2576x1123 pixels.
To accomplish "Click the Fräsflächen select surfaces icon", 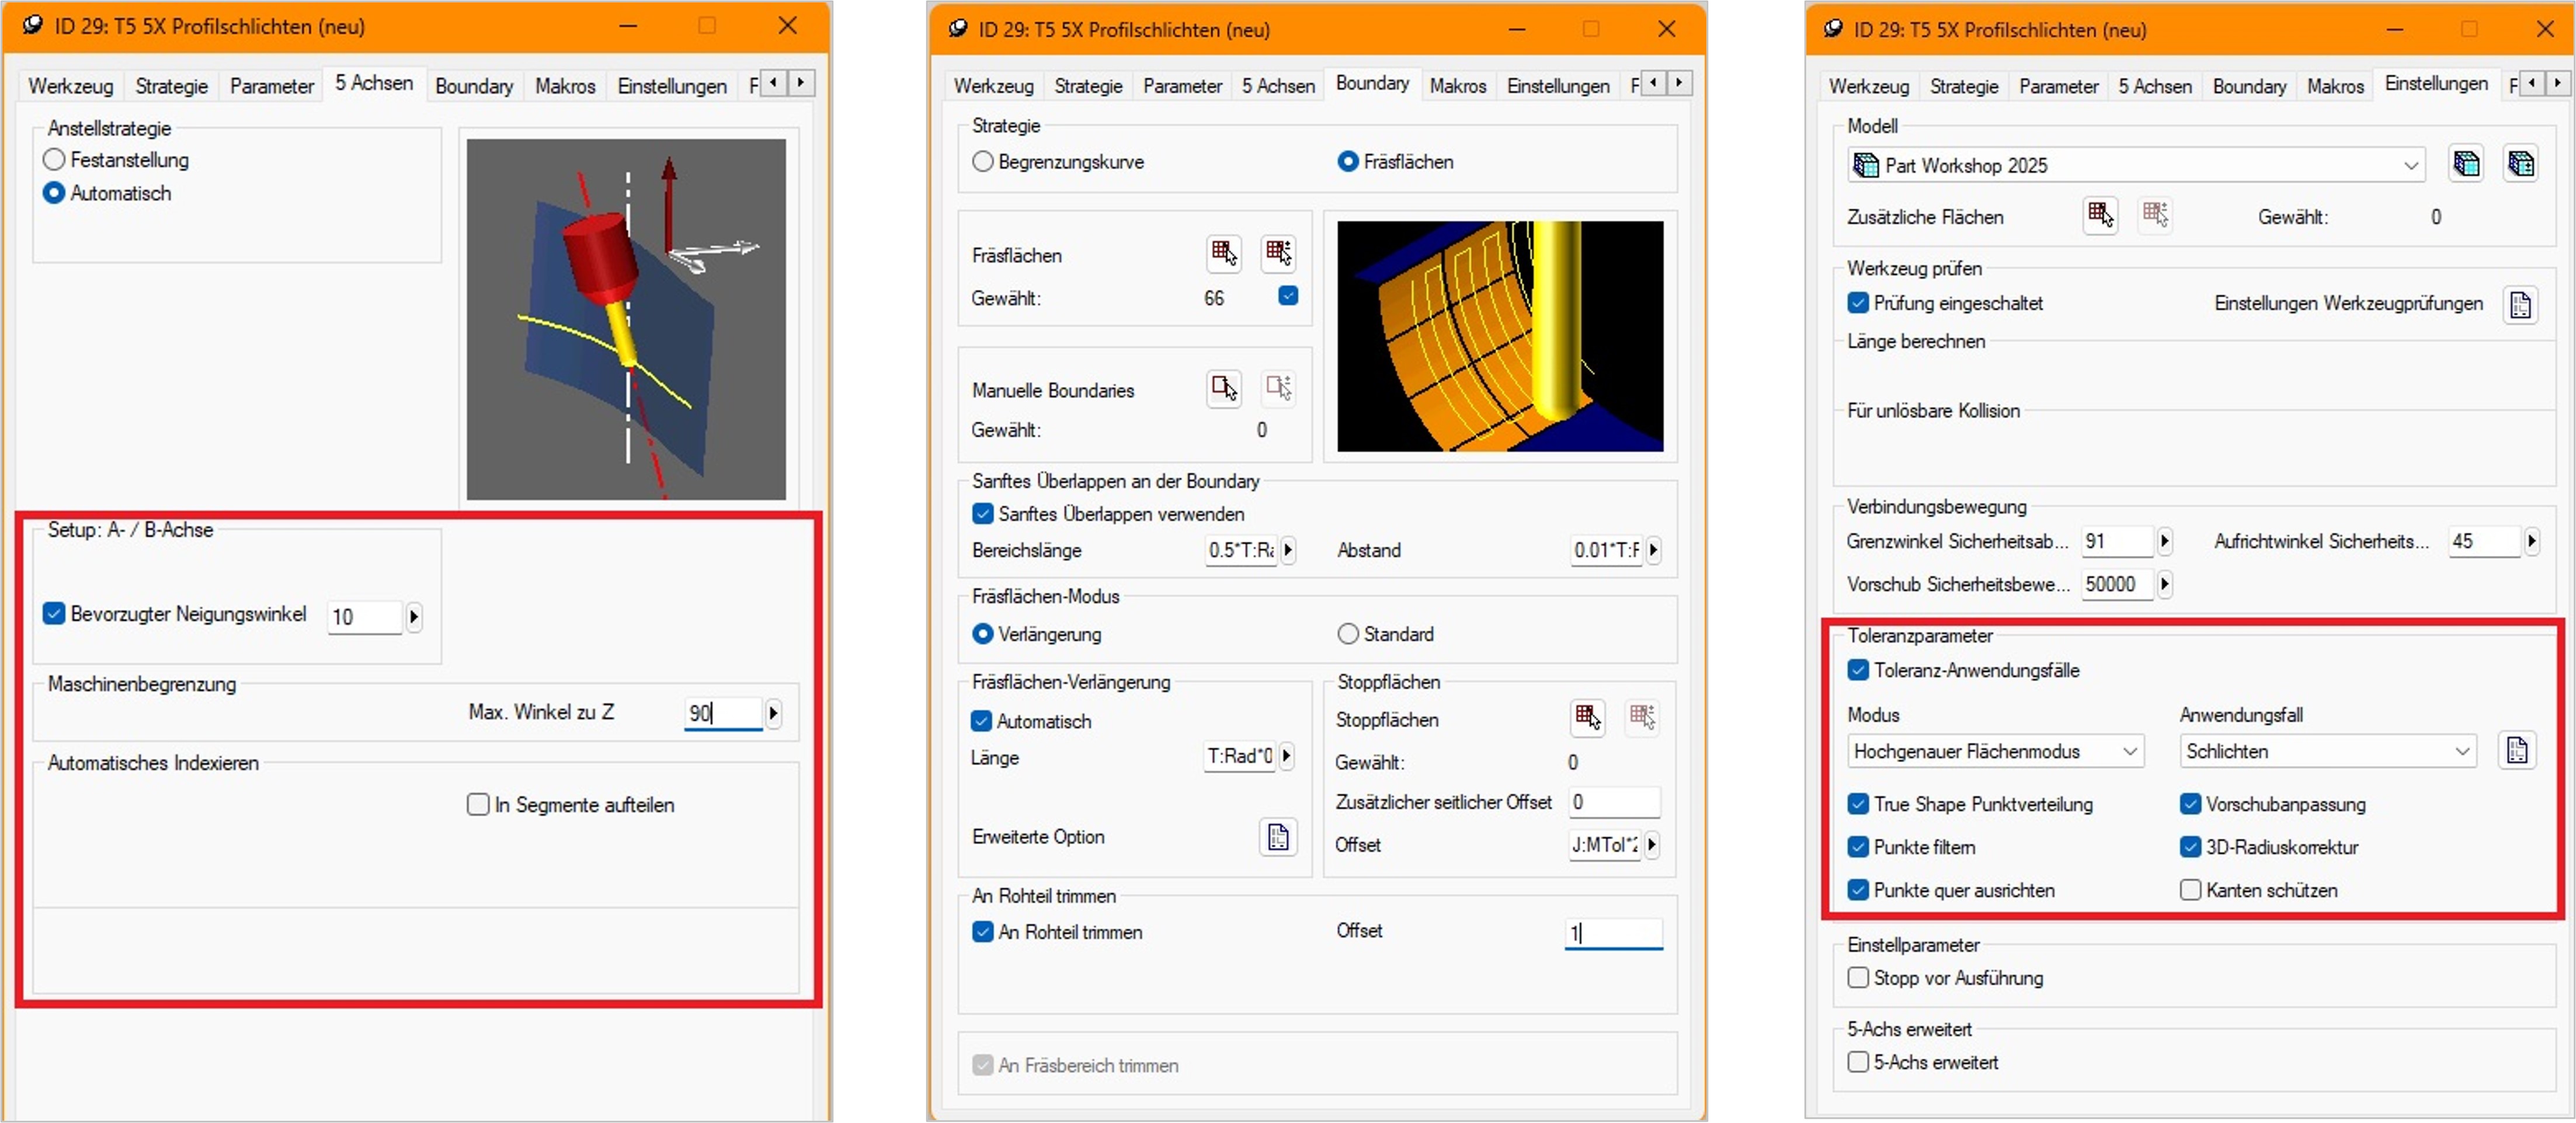I will (x=1224, y=253).
